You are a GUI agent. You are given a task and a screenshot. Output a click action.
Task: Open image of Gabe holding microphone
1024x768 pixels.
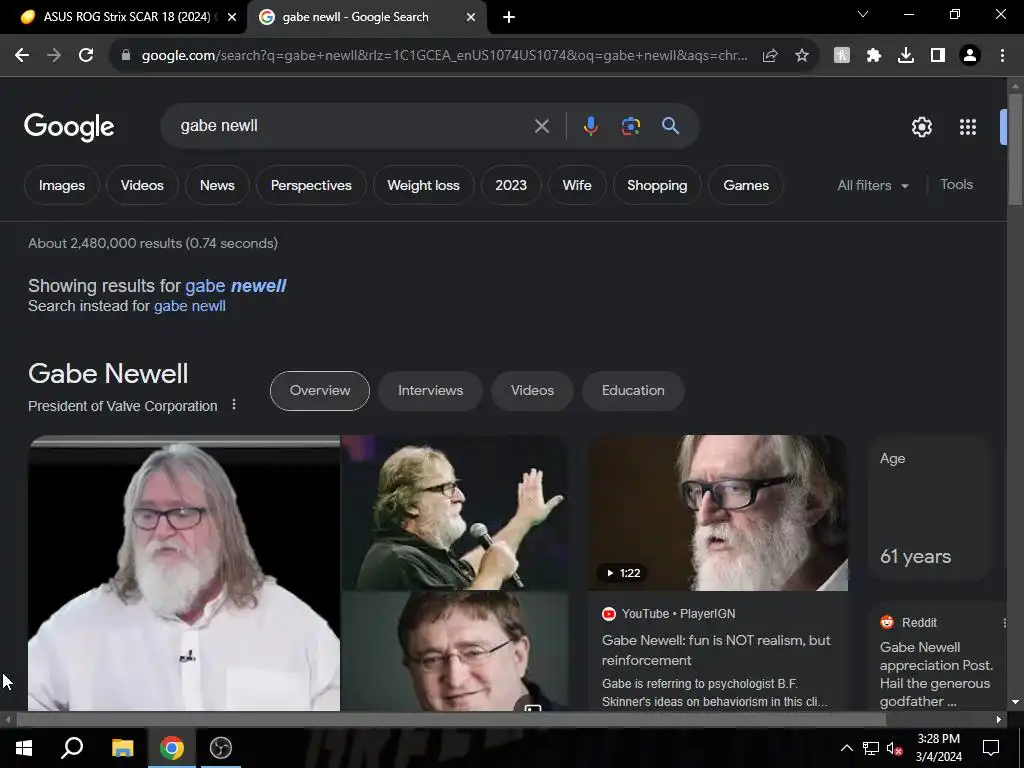click(455, 513)
